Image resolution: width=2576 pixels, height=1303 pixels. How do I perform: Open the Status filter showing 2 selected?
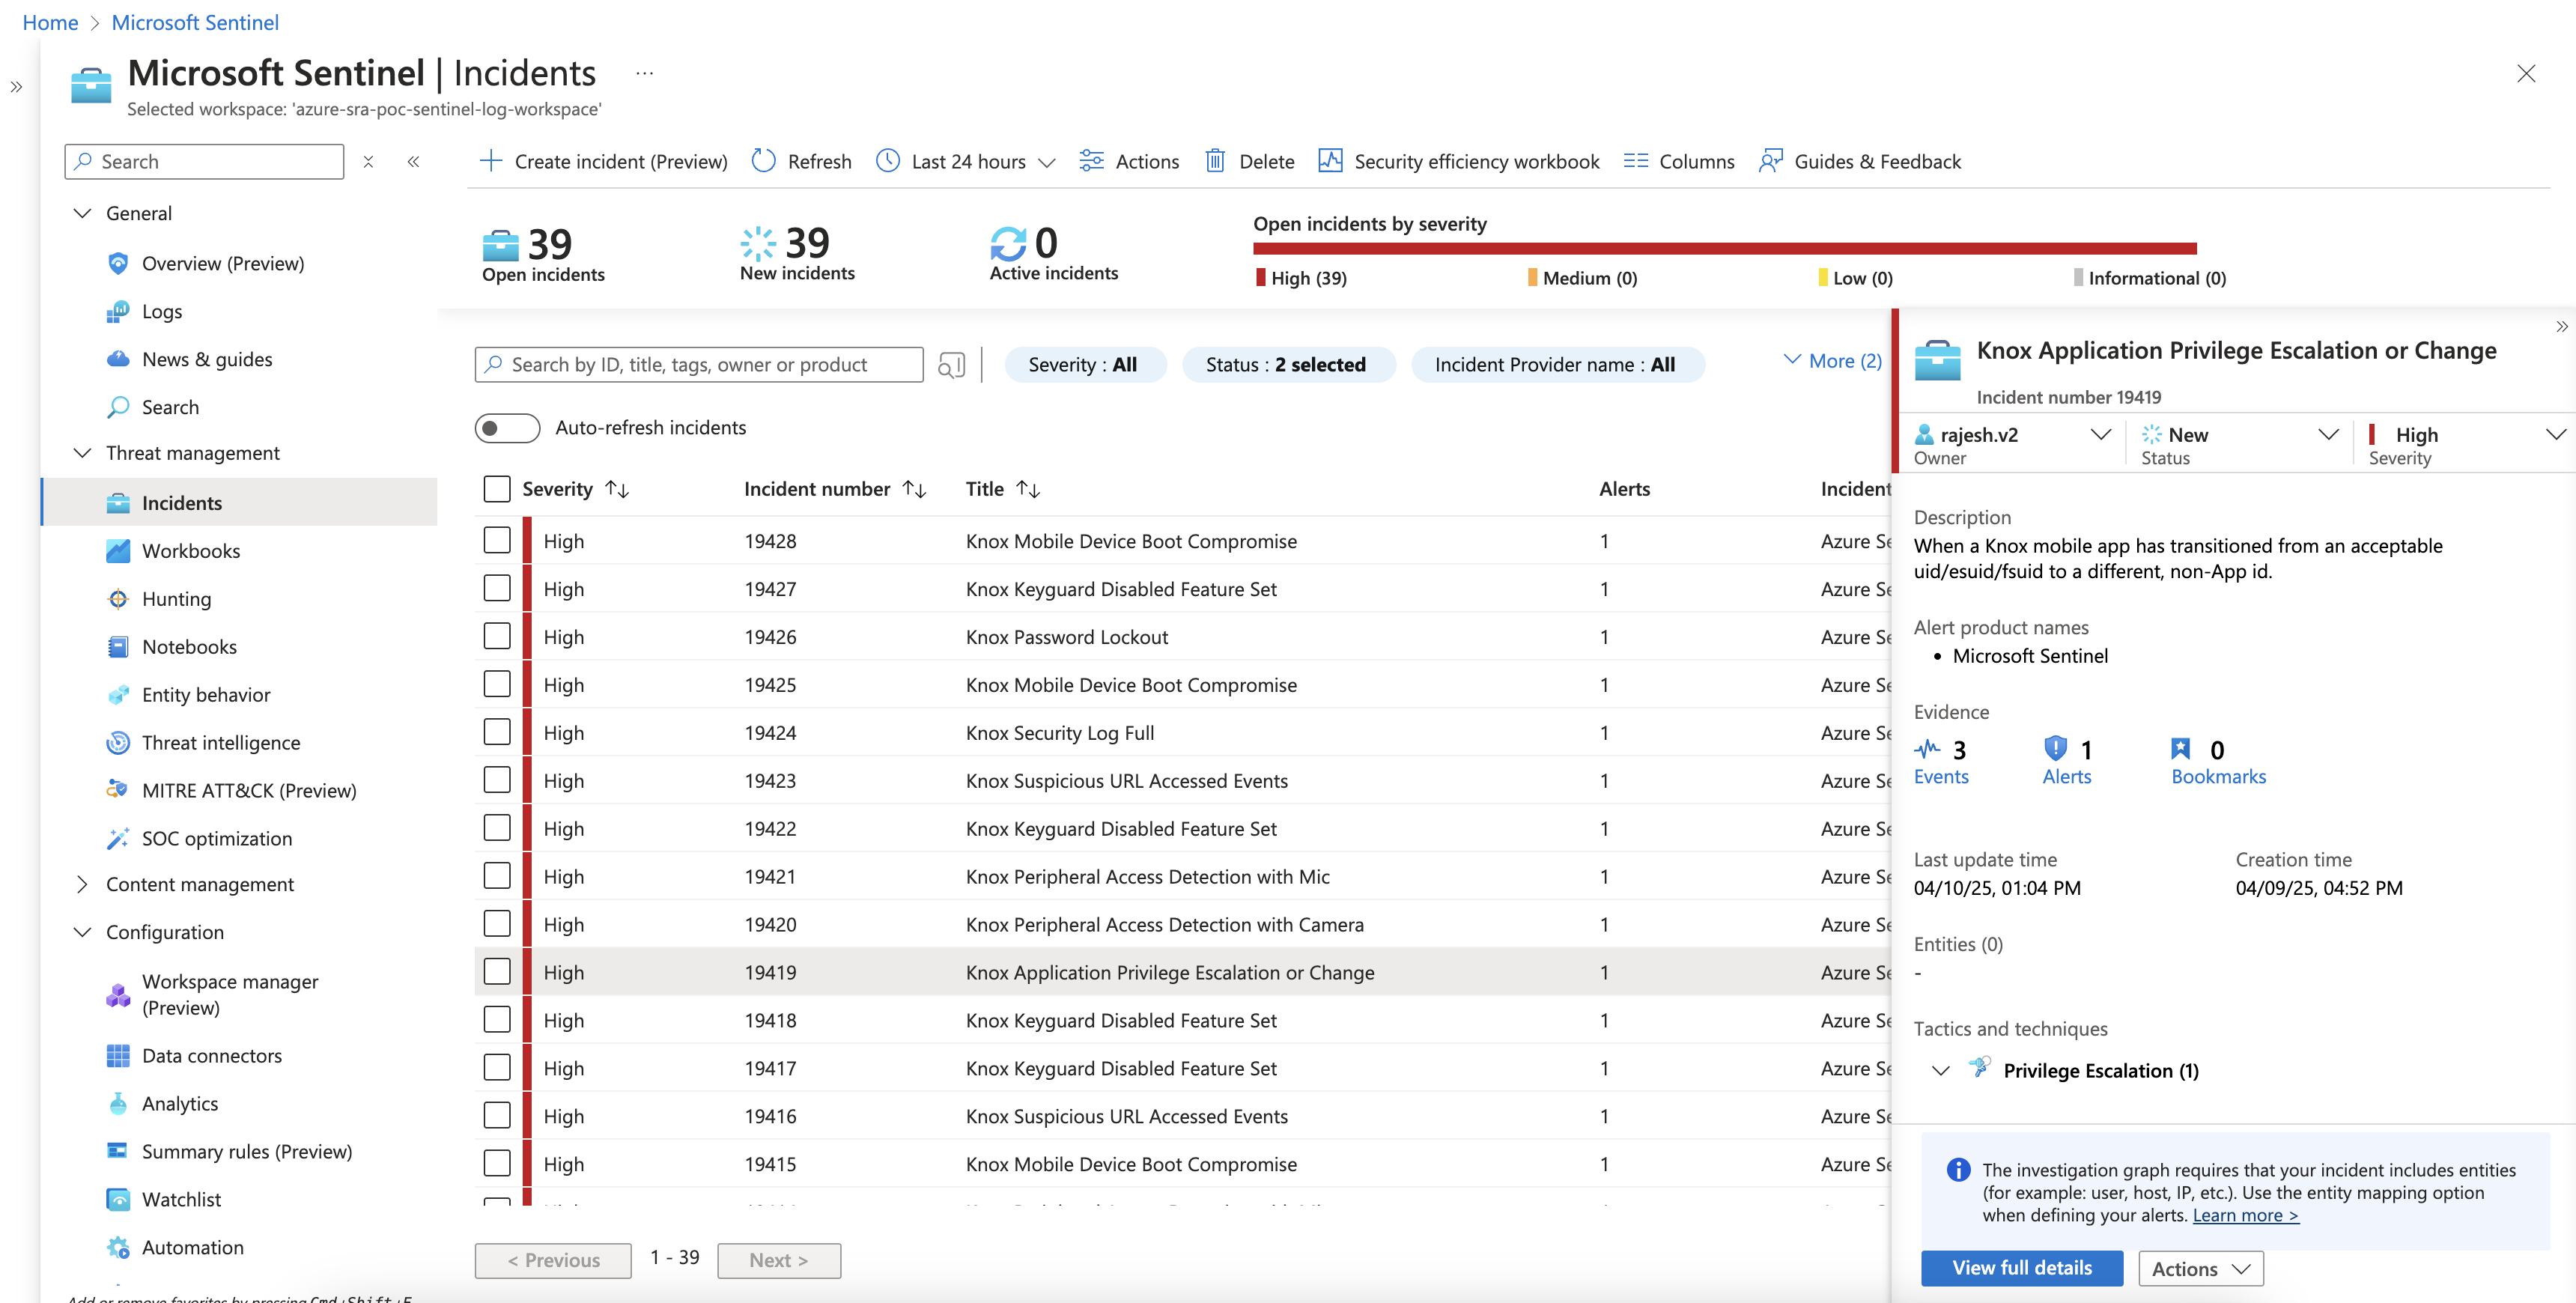click(x=1289, y=364)
